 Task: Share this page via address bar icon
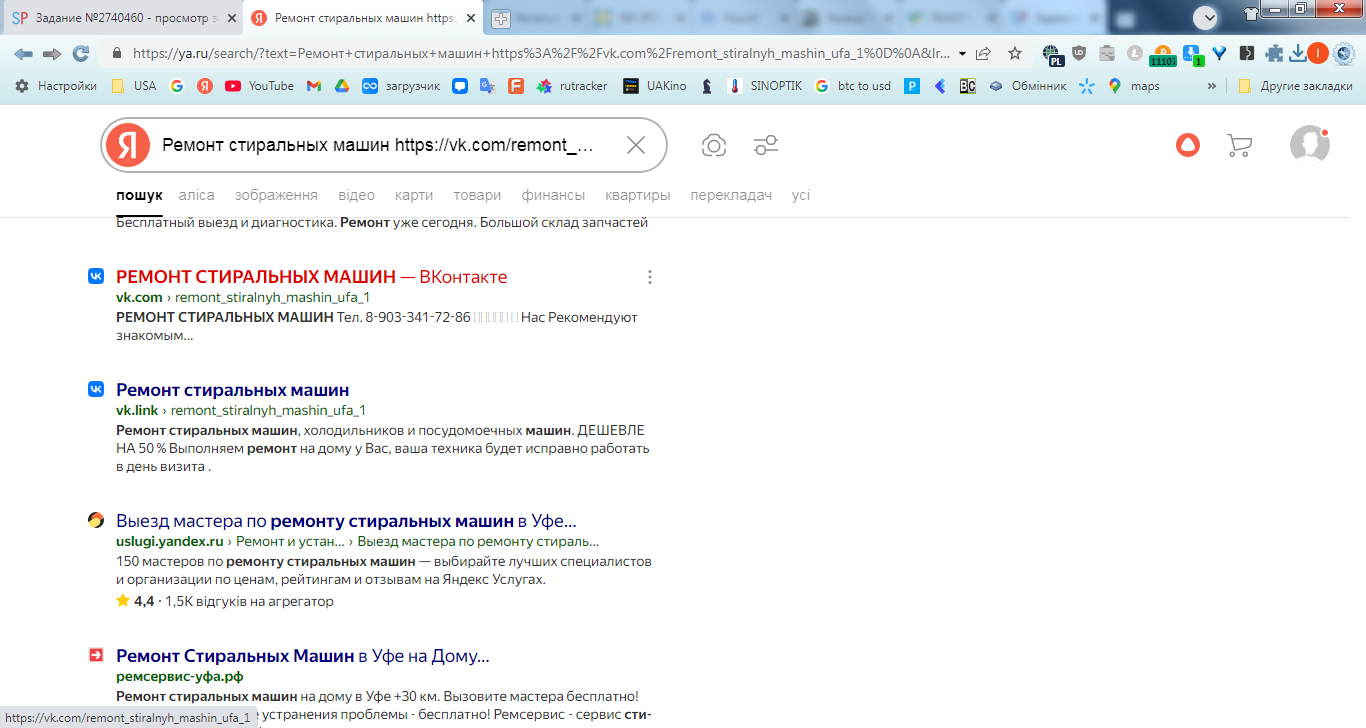point(984,53)
